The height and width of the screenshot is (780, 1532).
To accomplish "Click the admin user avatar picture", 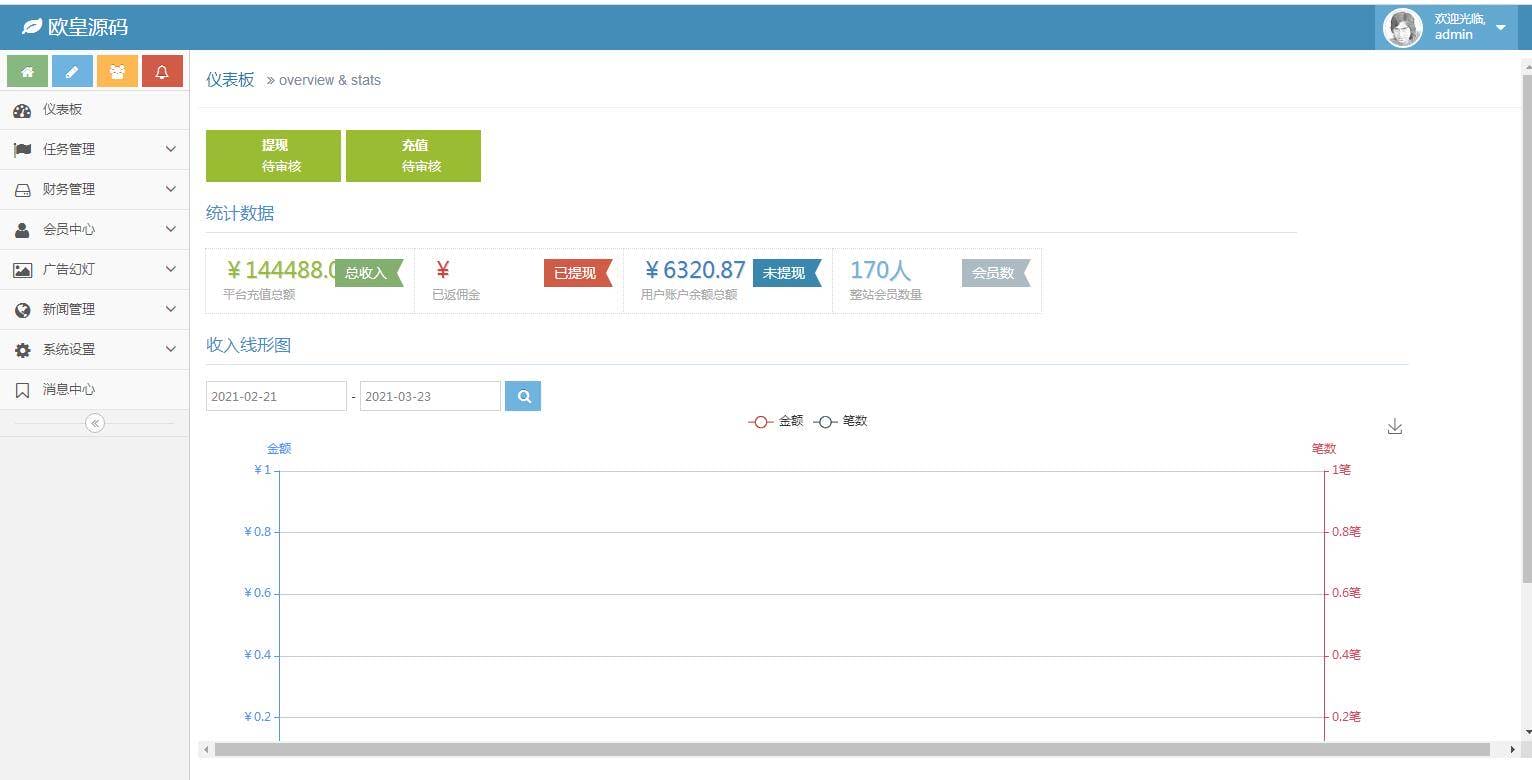I will tap(1402, 27).
